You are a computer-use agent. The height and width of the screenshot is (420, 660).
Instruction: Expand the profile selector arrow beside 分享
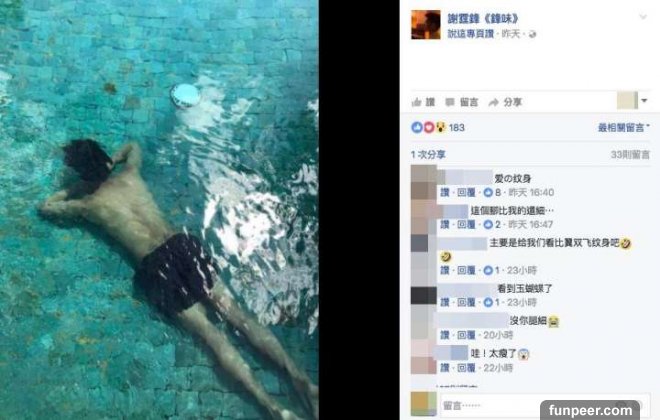pos(644,101)
